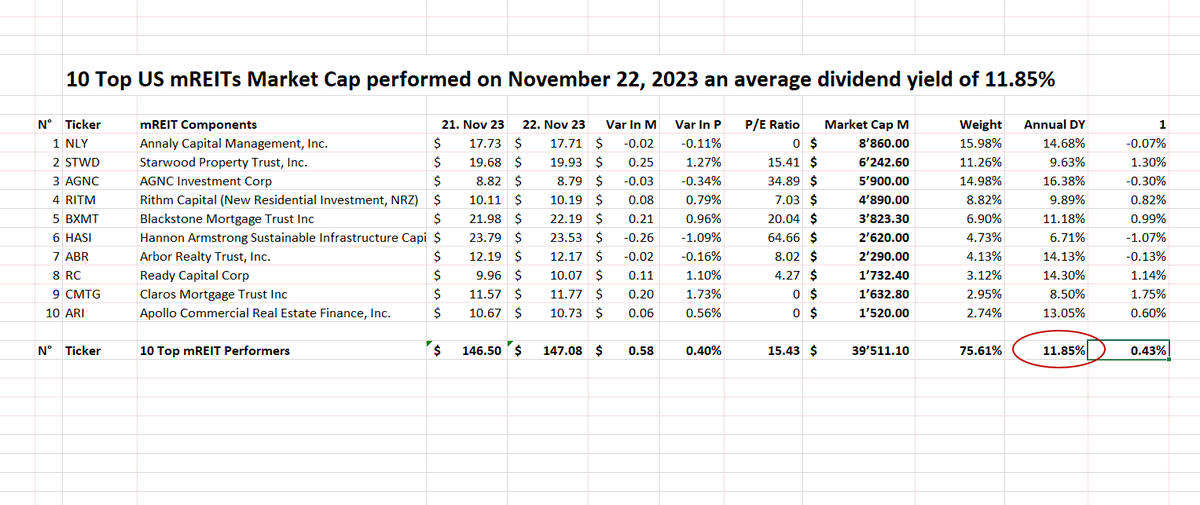Select the Var In P header cell

699,125
